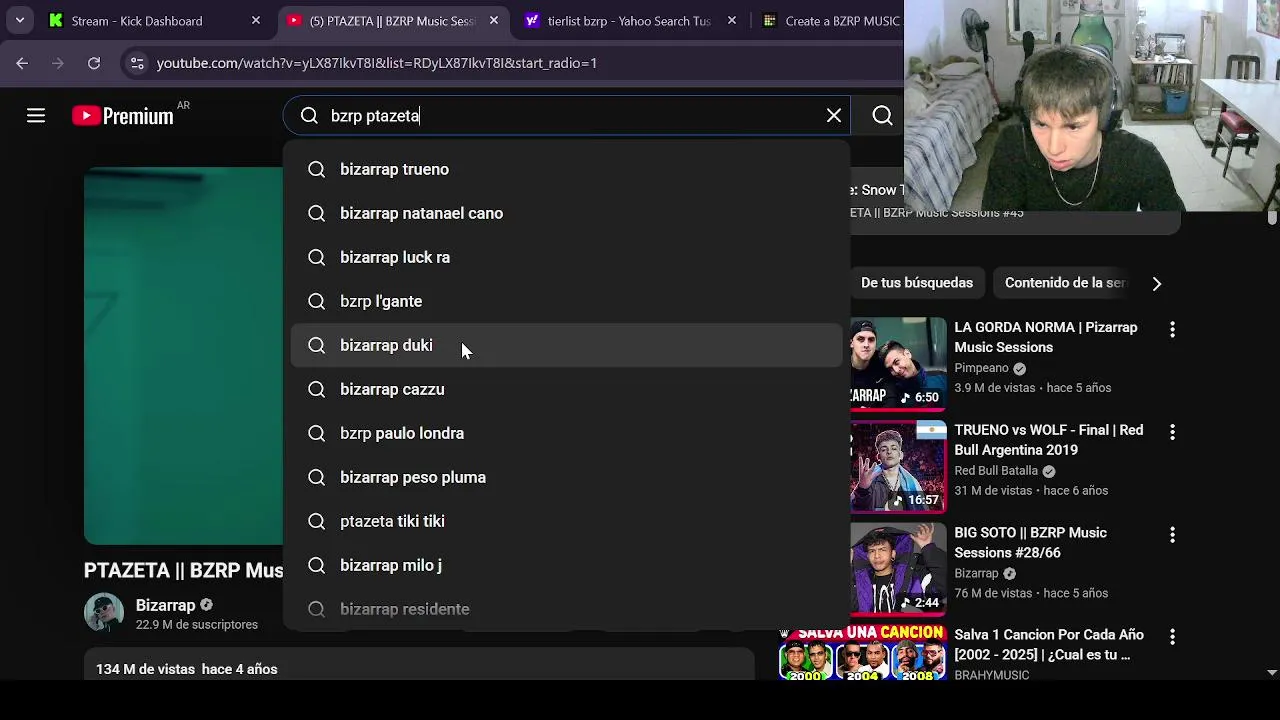The image size is (1280, 720).
Task: Go back with browser back arrow
Action: 22,63
